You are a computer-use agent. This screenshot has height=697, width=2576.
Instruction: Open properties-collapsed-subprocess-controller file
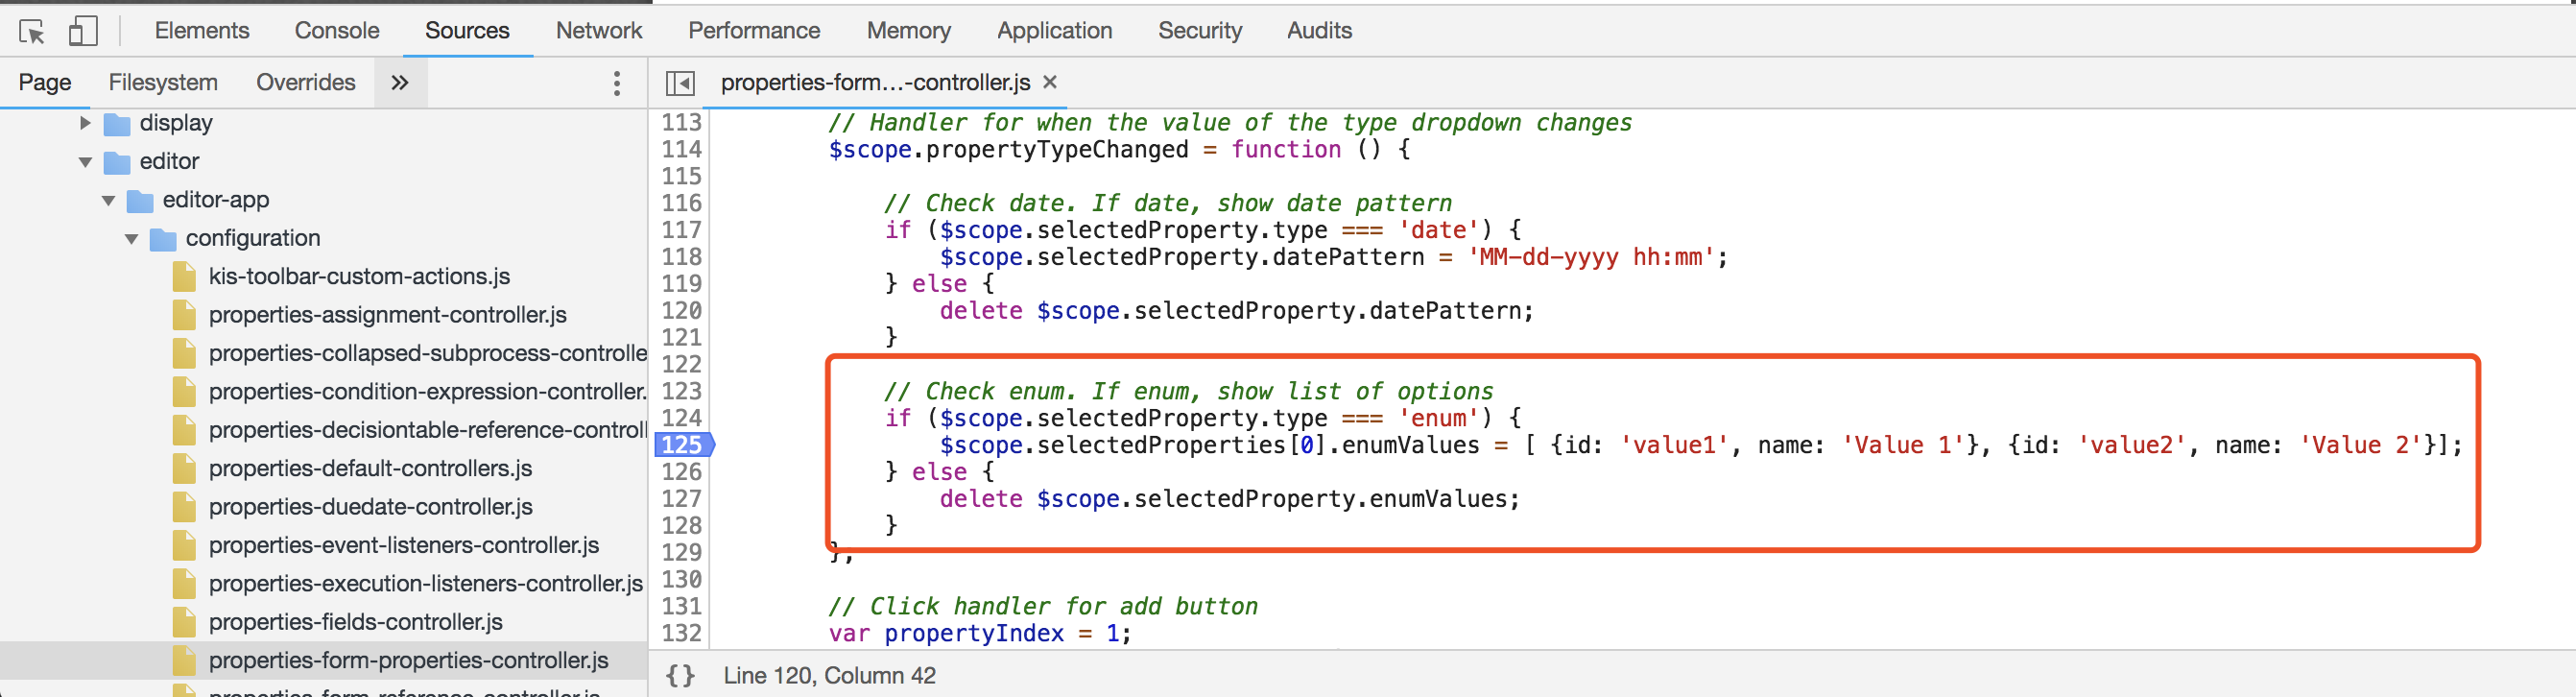(x=428, y=353)
